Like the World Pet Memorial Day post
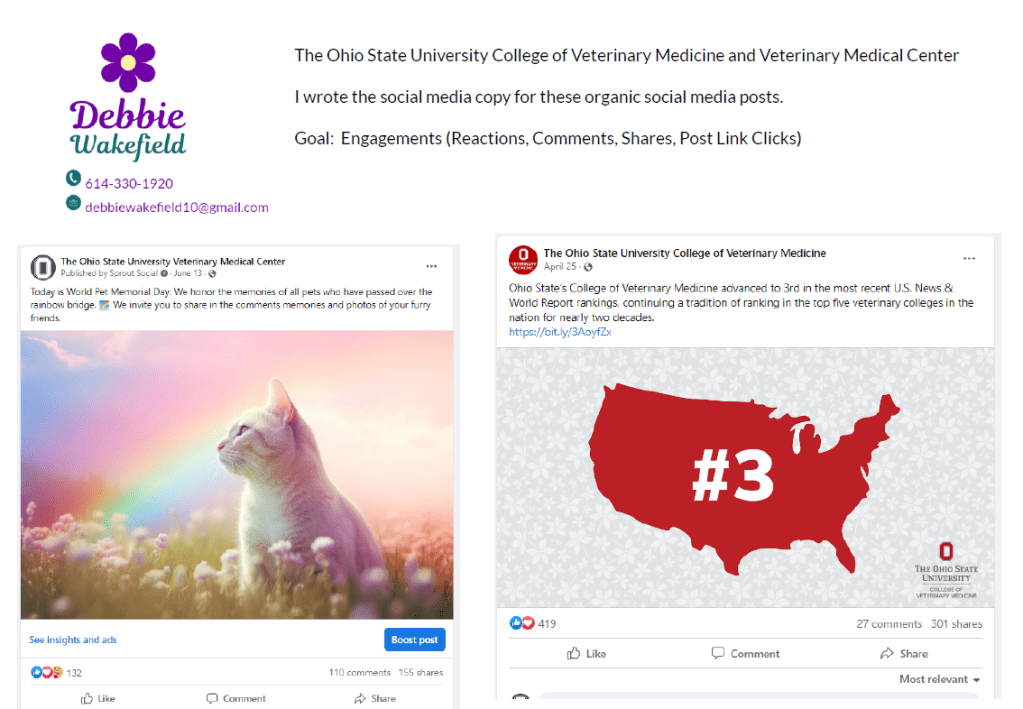The height and width of the screenshot is (709, 1023). pyautogui.click(x=98, y=698)
